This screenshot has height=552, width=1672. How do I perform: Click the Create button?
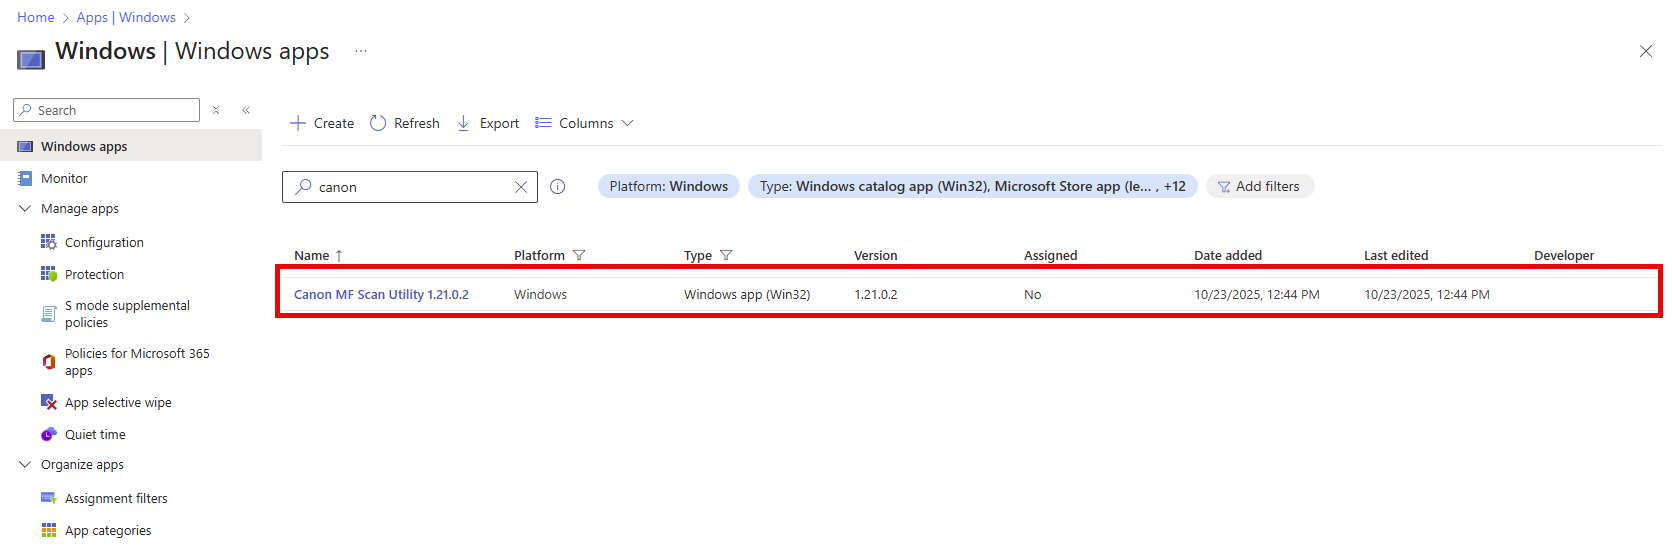(322, 123)
